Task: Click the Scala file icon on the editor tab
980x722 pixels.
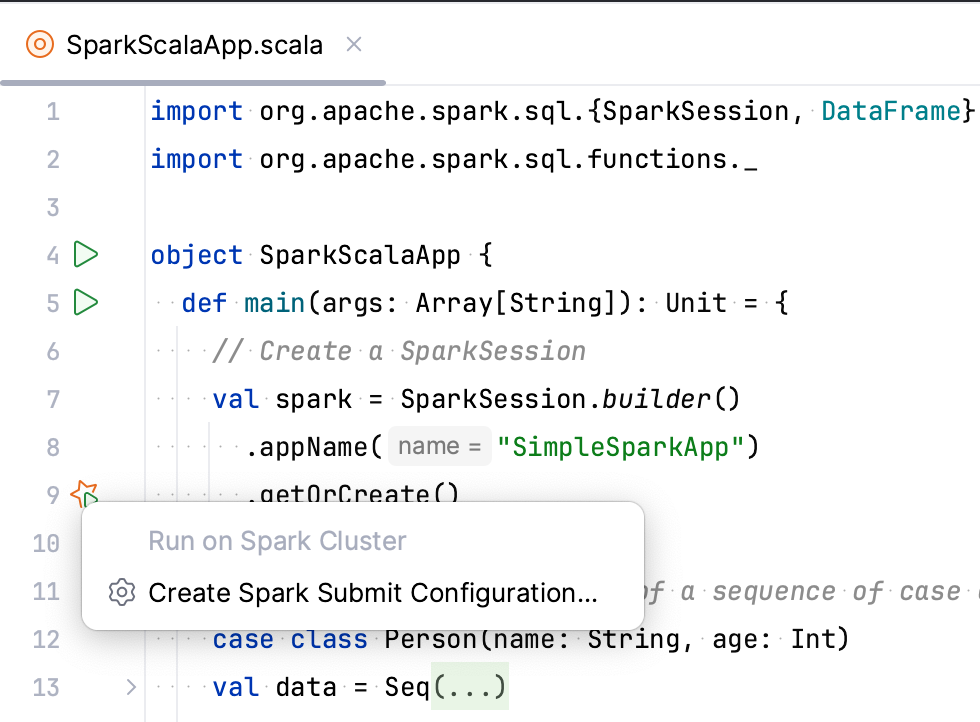Action: [39, 44]
